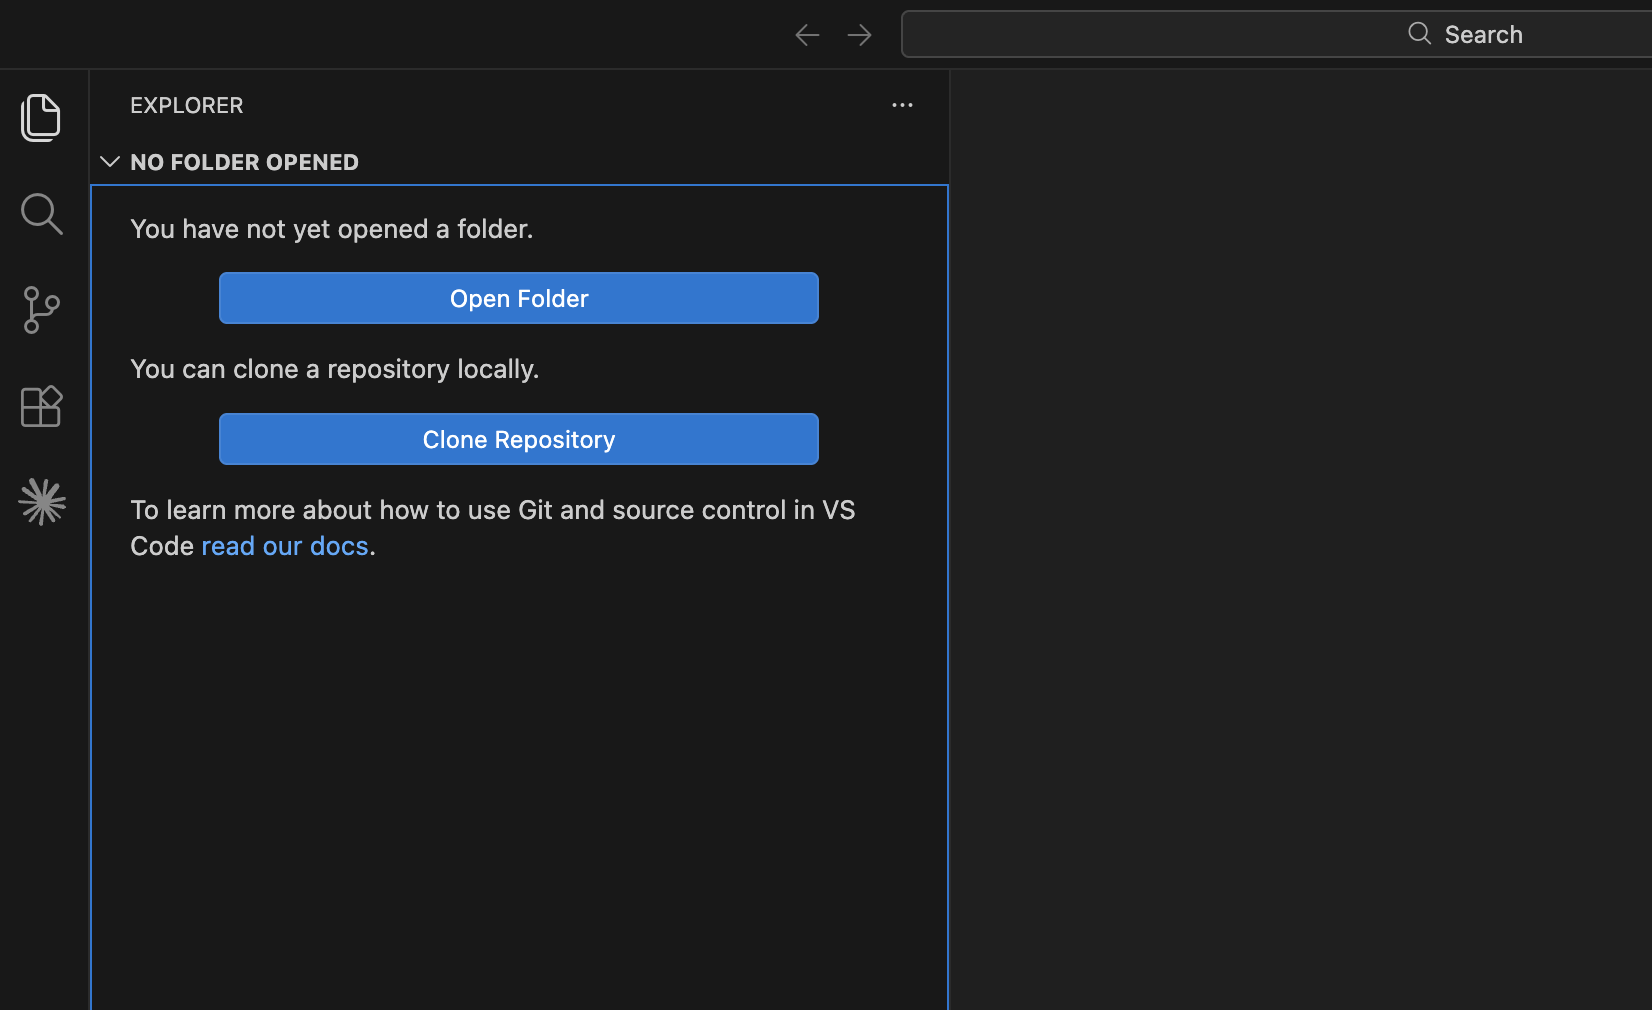Screen dimensions: 1652x1010
Task: Switch to the Search view
Action: pyautogui.click(x=41, y=214)
